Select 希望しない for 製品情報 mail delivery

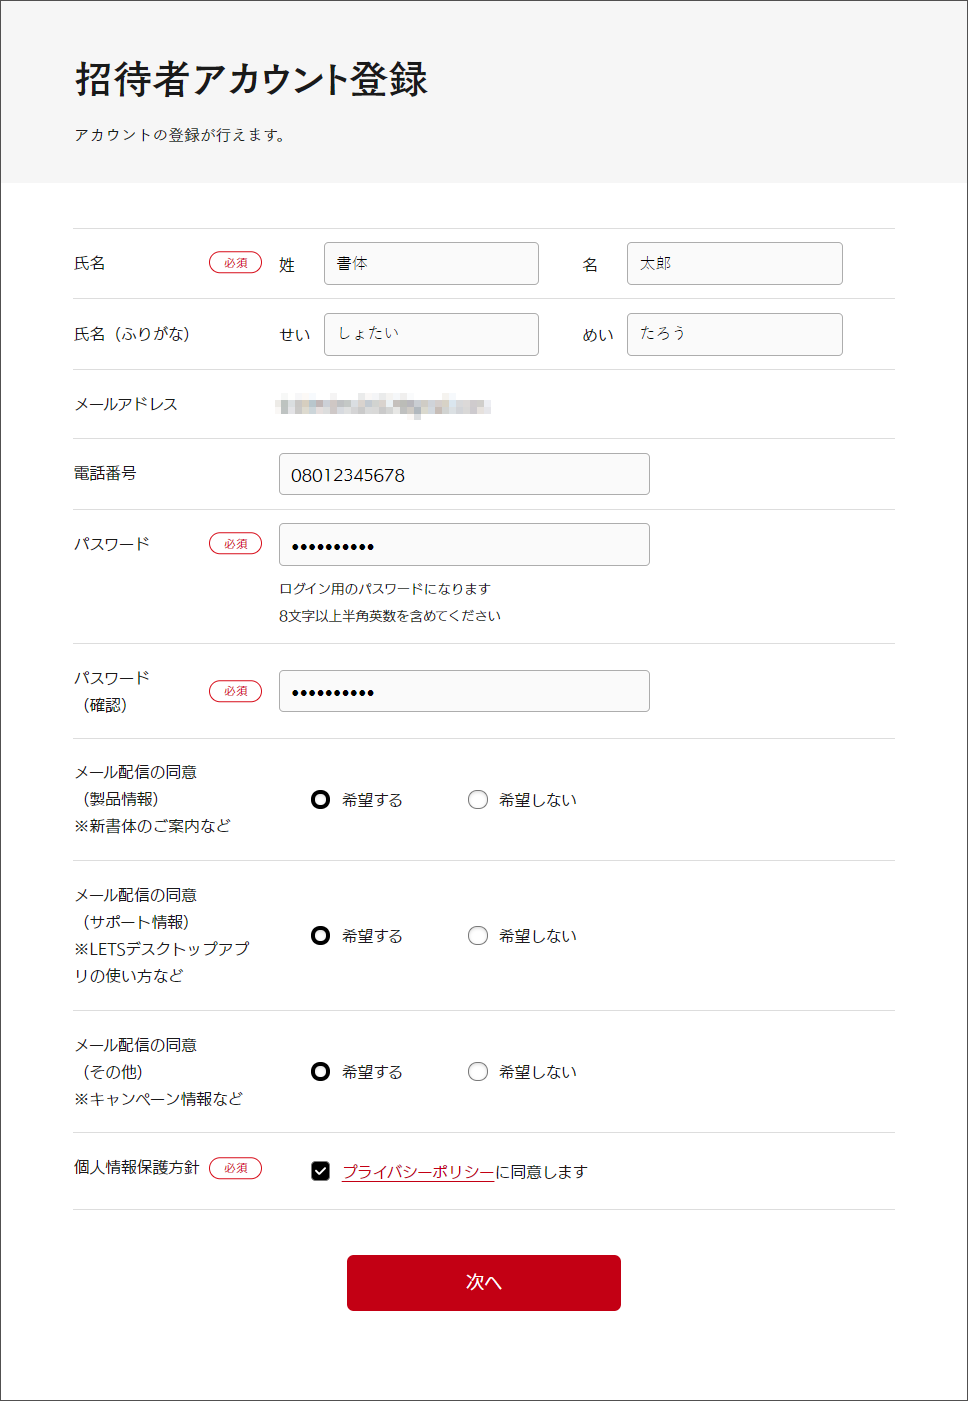pyautogui.click(x=478, y=800)
